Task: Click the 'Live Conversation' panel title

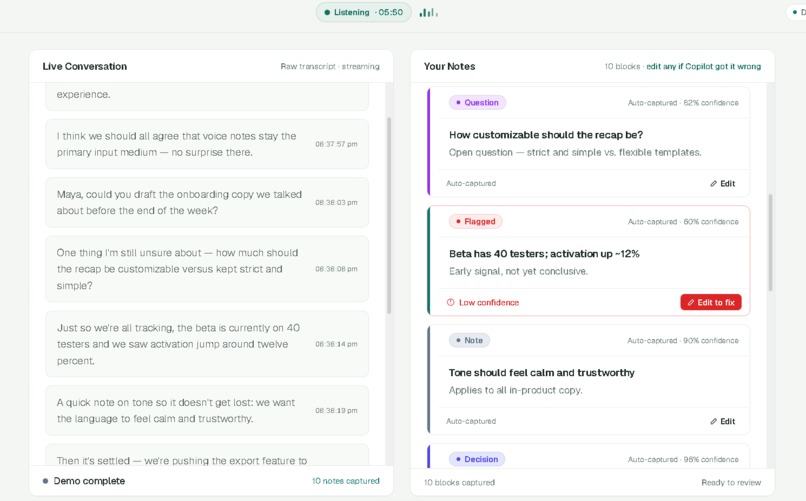Action: point(85,66)
